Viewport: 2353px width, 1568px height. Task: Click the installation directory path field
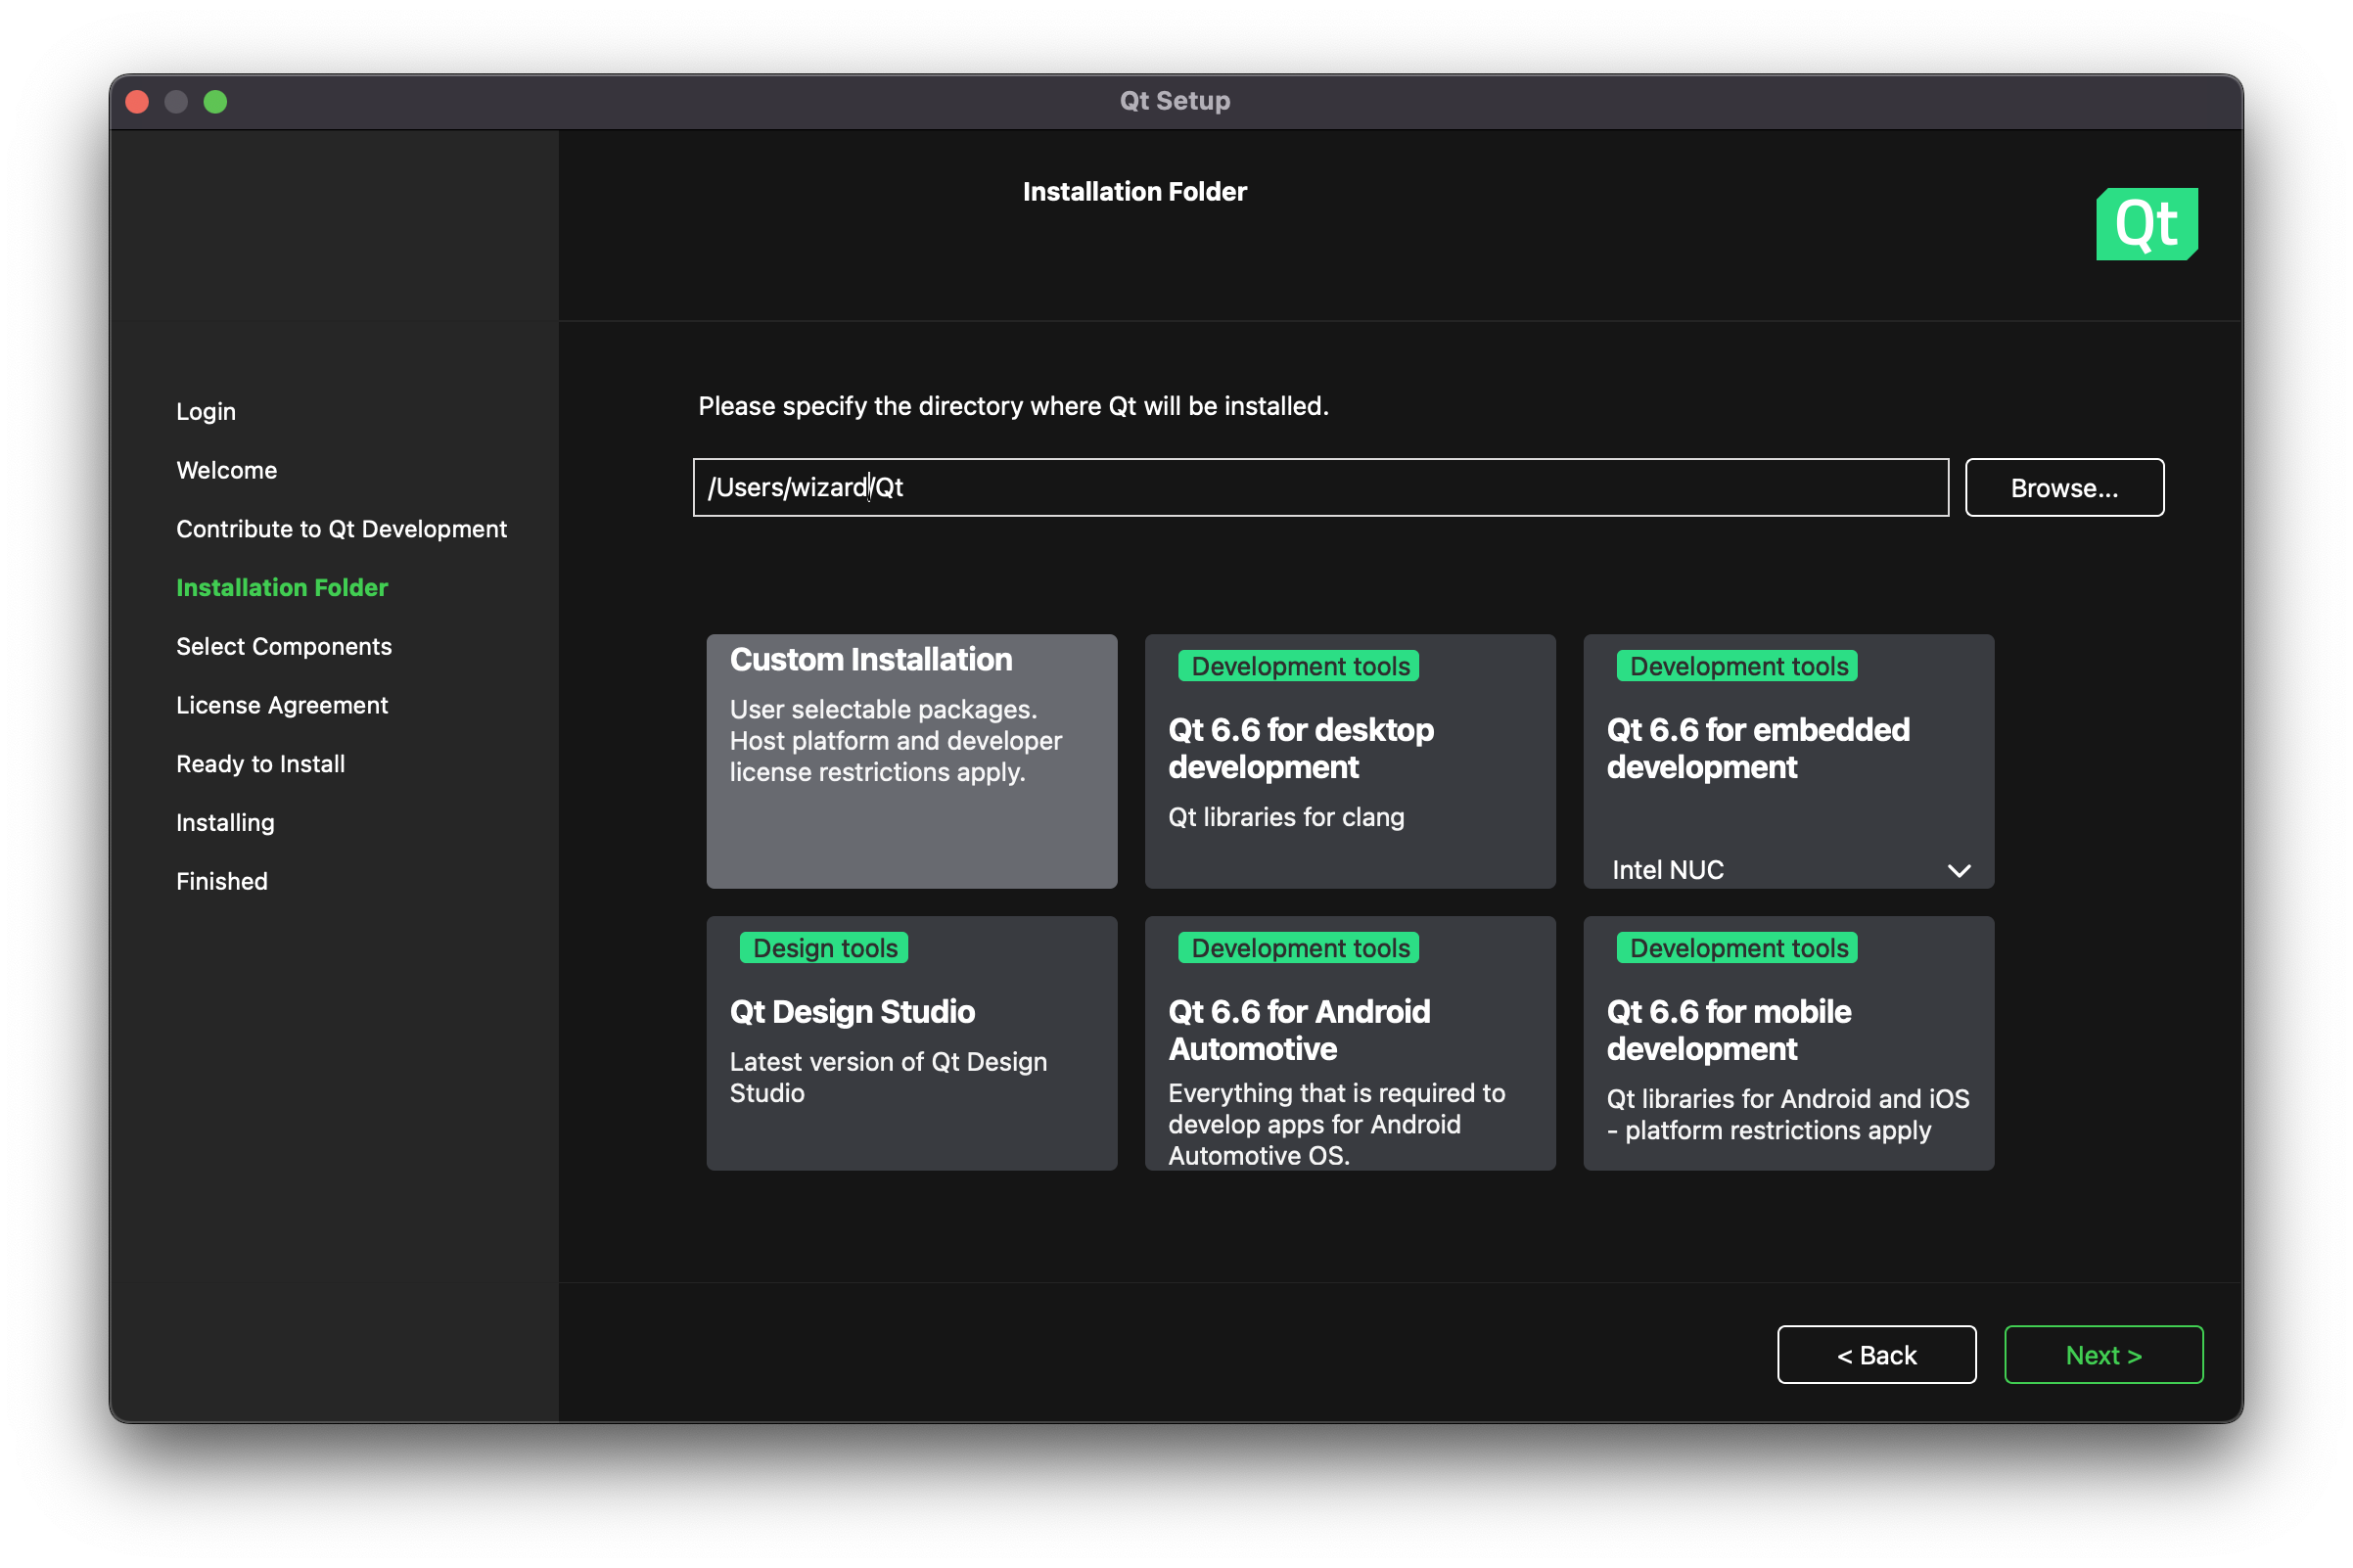point(1320,488)
